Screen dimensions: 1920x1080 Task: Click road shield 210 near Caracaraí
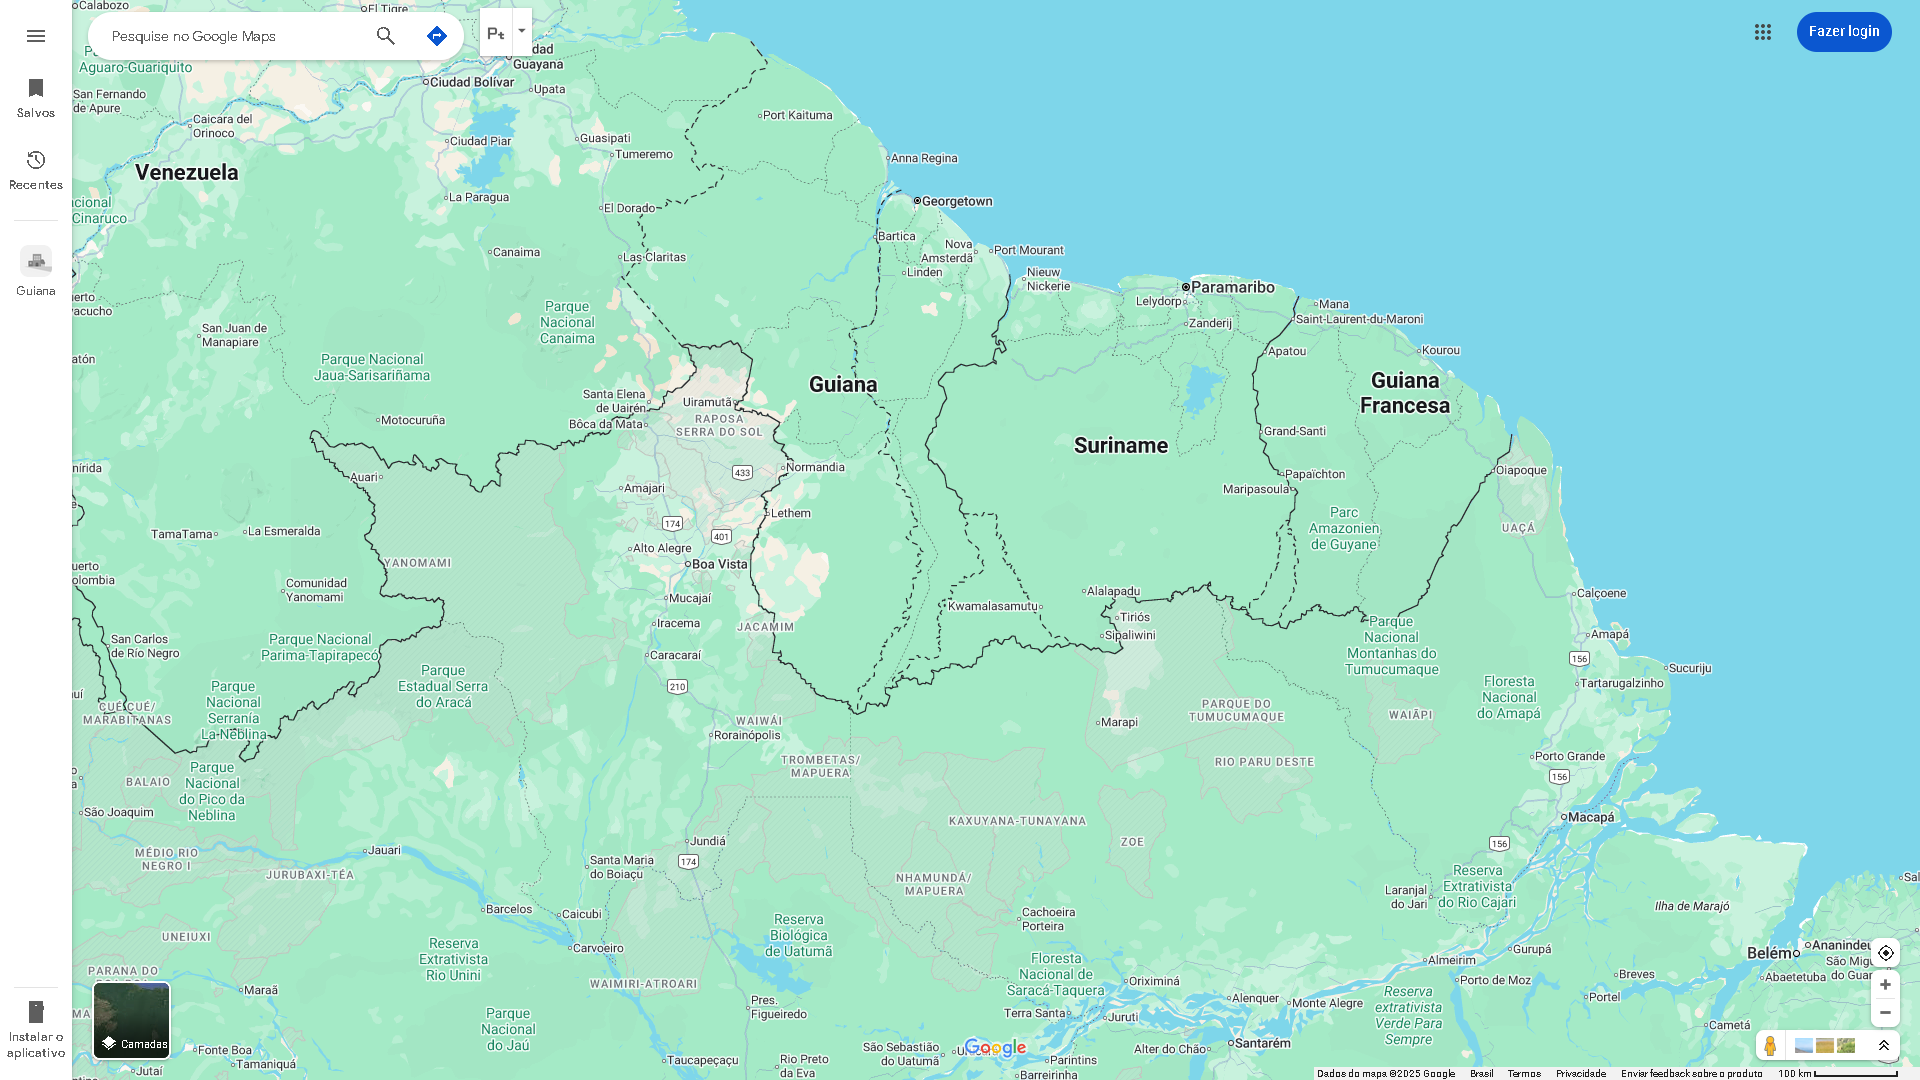click(x=677, y=687)
